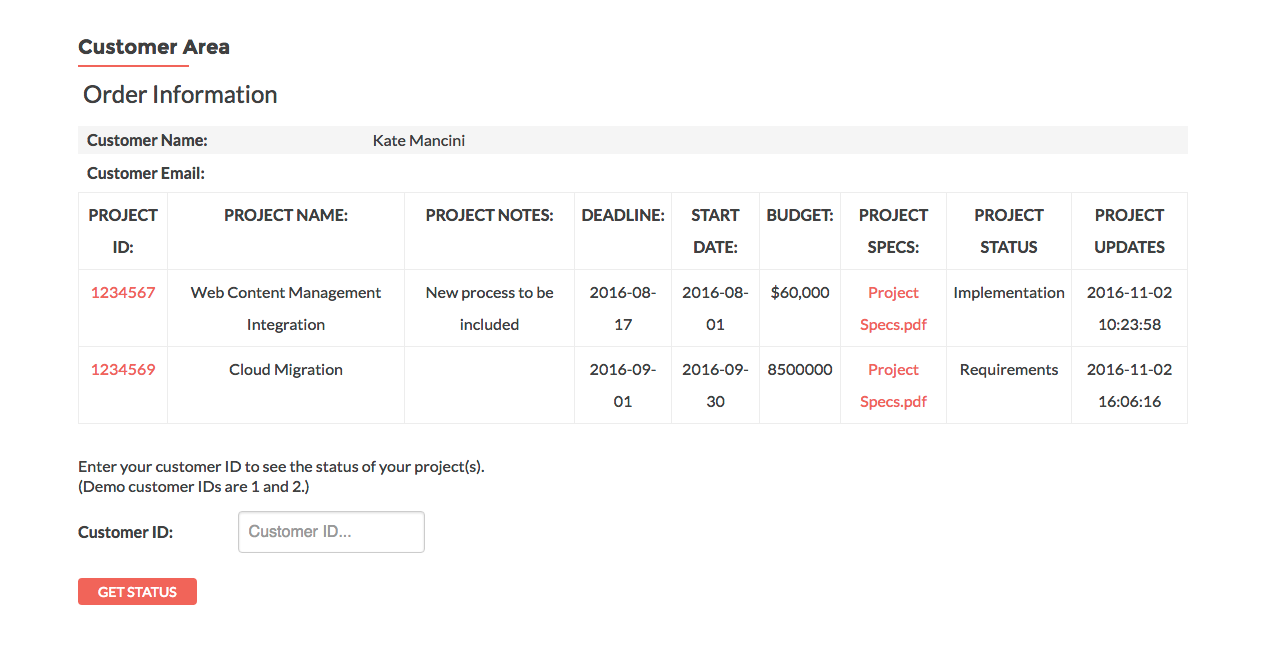Viewport: 1269px width, 648px height.
Task: Open project ID 1234569 link
Action: [x=123, y=370]
